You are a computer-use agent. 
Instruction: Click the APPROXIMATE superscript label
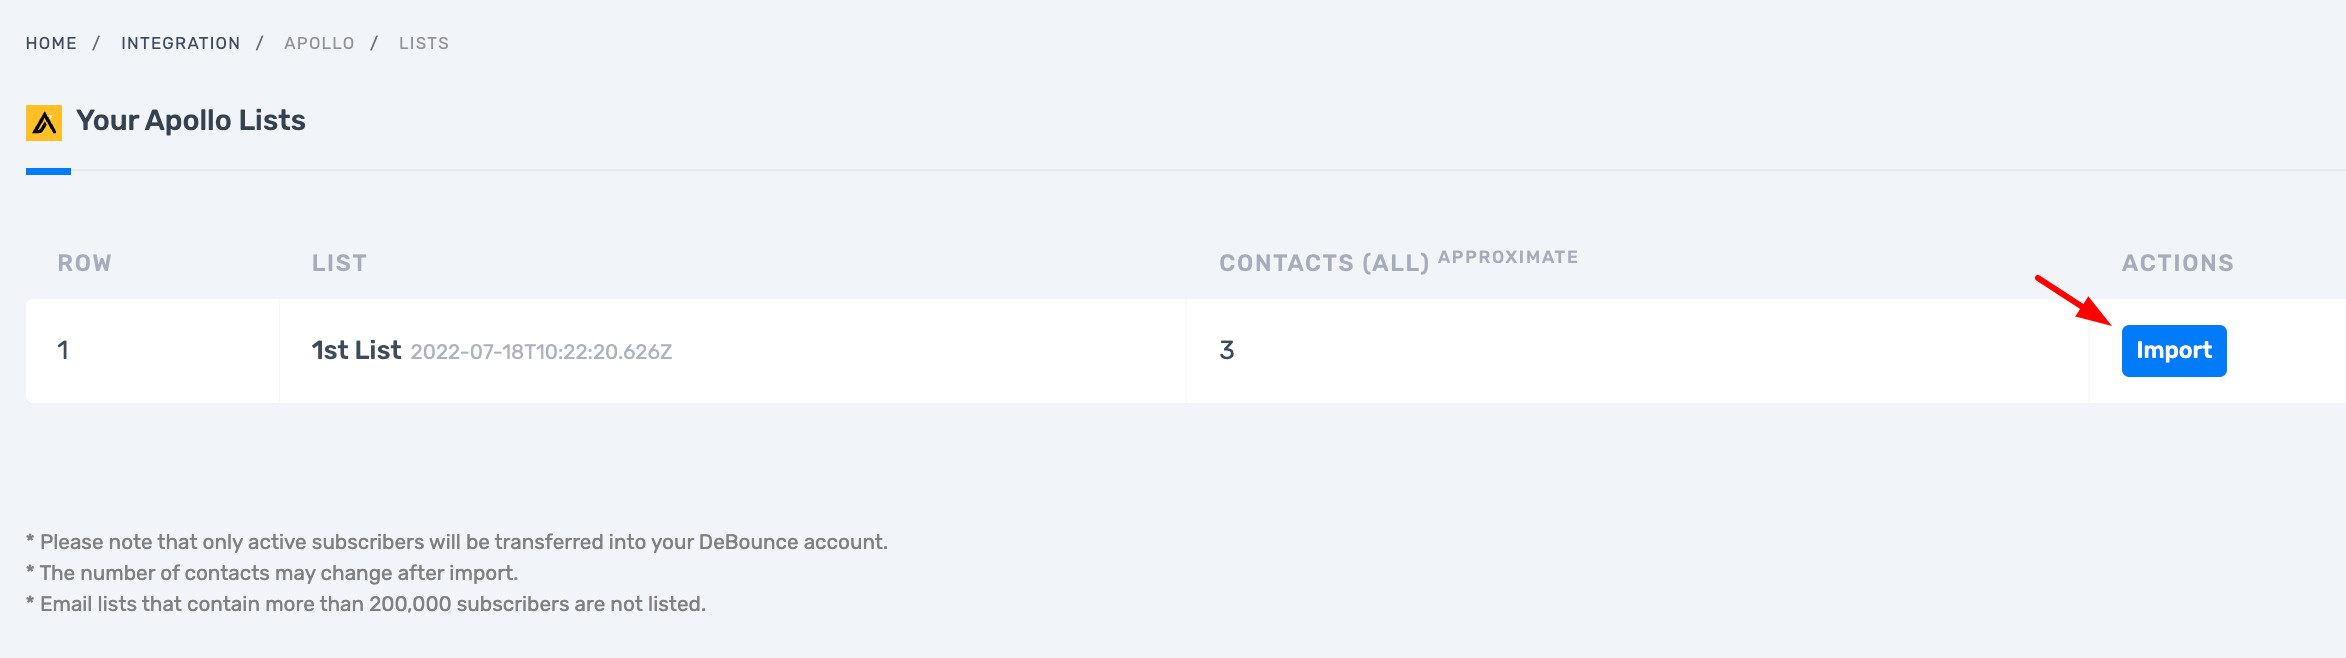pos(1508,257)
